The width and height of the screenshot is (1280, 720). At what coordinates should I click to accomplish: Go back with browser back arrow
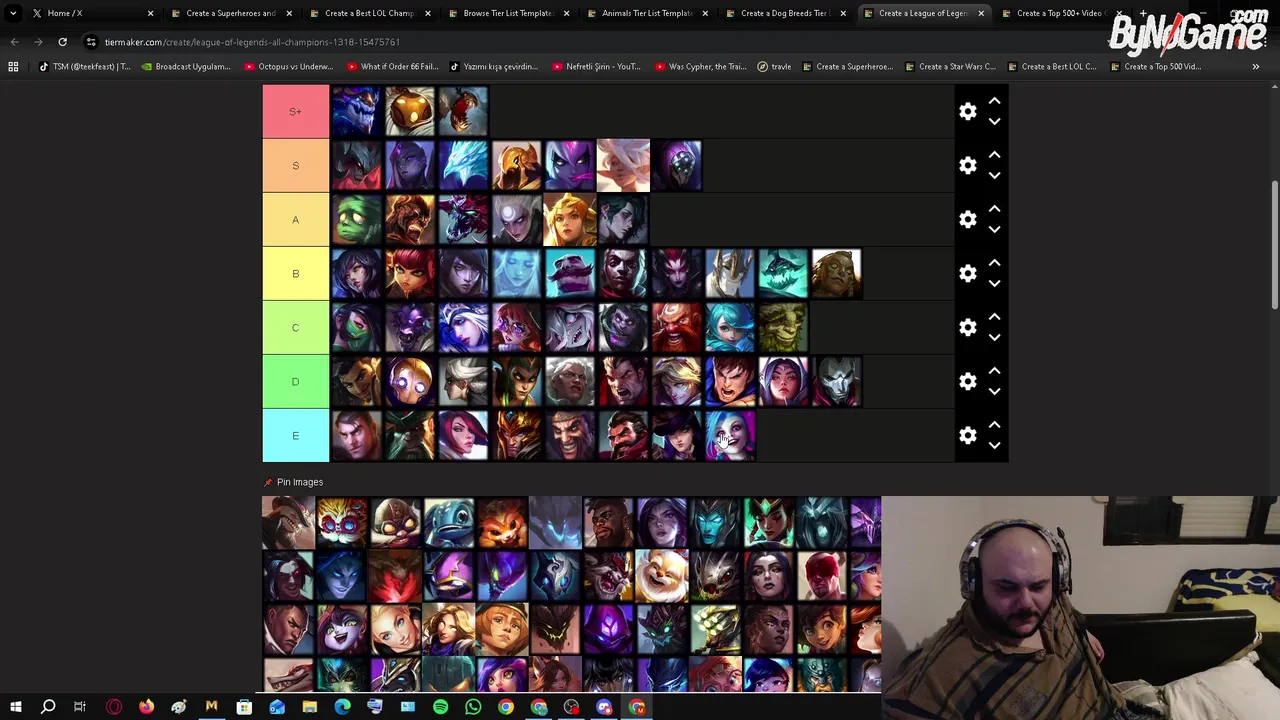[x=14, y=42]
